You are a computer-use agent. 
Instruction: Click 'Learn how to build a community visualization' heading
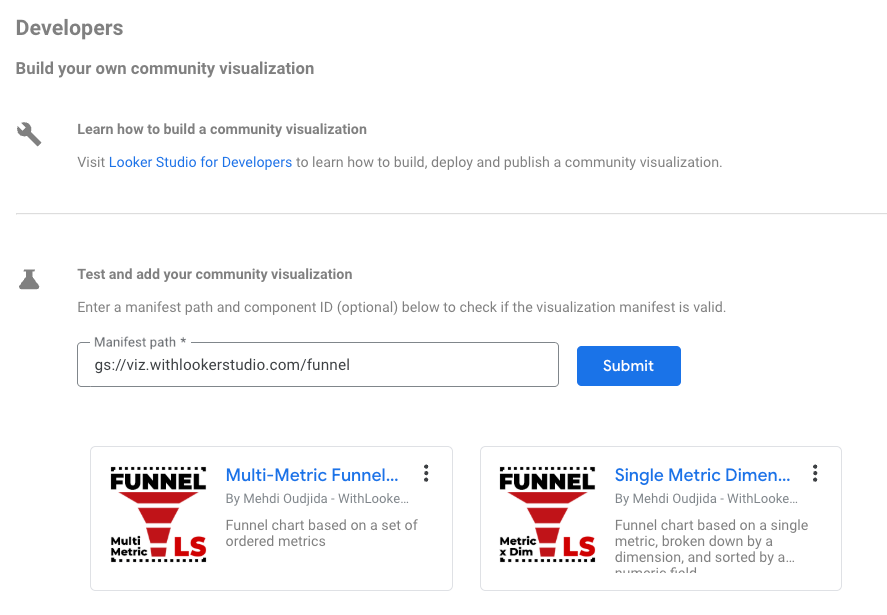(222, 130)
